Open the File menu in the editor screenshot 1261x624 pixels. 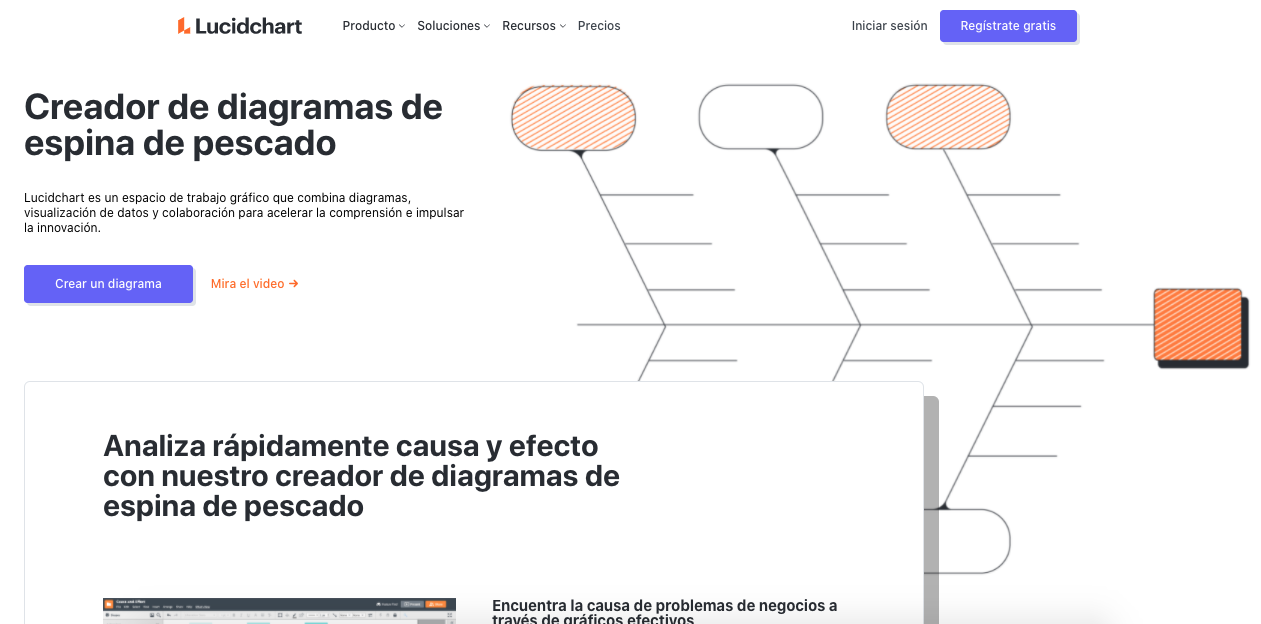pos(118,607)
